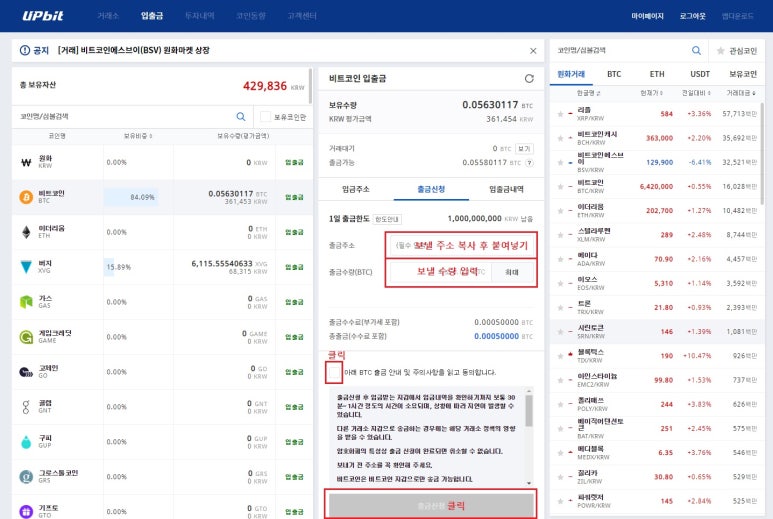Click the Verge XVG triangle icon
Viewport: 773px width, 519px height.
[x=26, y=267]
